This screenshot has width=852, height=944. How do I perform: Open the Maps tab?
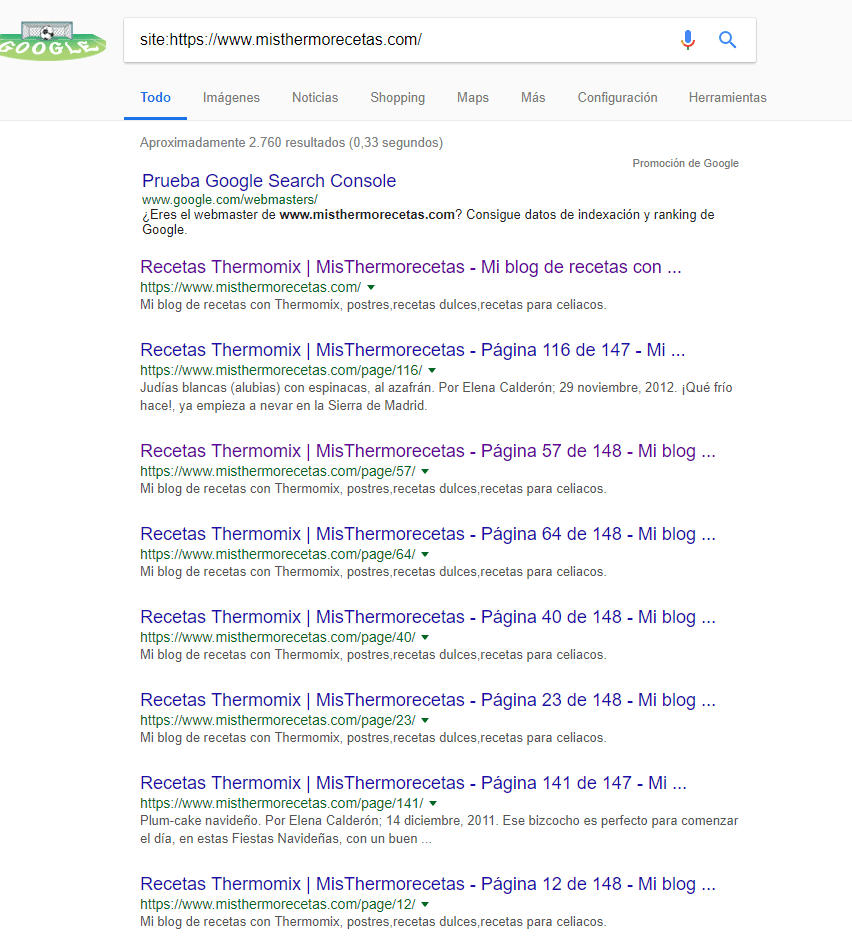pyautogui.click(x=473, y=98)
